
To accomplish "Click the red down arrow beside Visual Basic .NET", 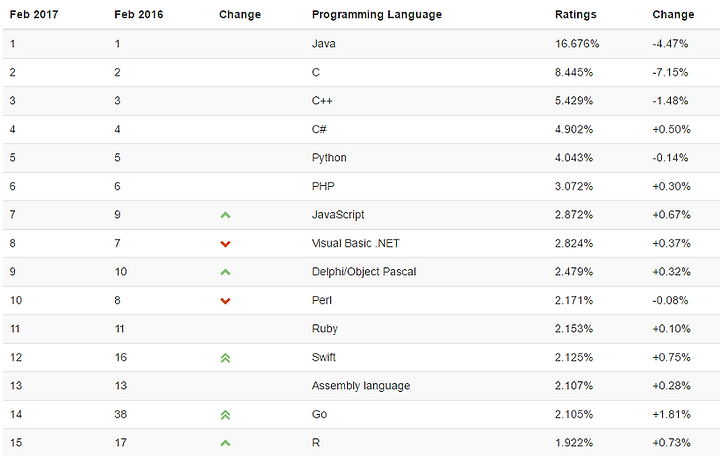I will pos(225,244).
